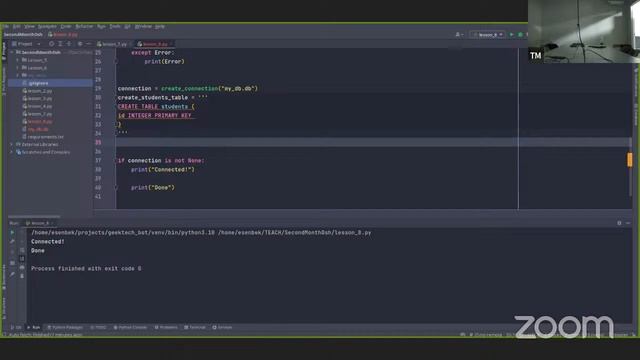The height and width of the screenshot is (360, 640).
Task: Open lesson_3.py in project tree
Action: coord(40,98)
